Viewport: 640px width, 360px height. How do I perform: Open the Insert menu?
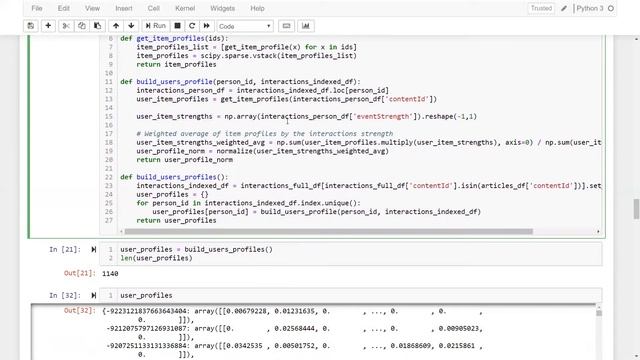coord(124,8)
